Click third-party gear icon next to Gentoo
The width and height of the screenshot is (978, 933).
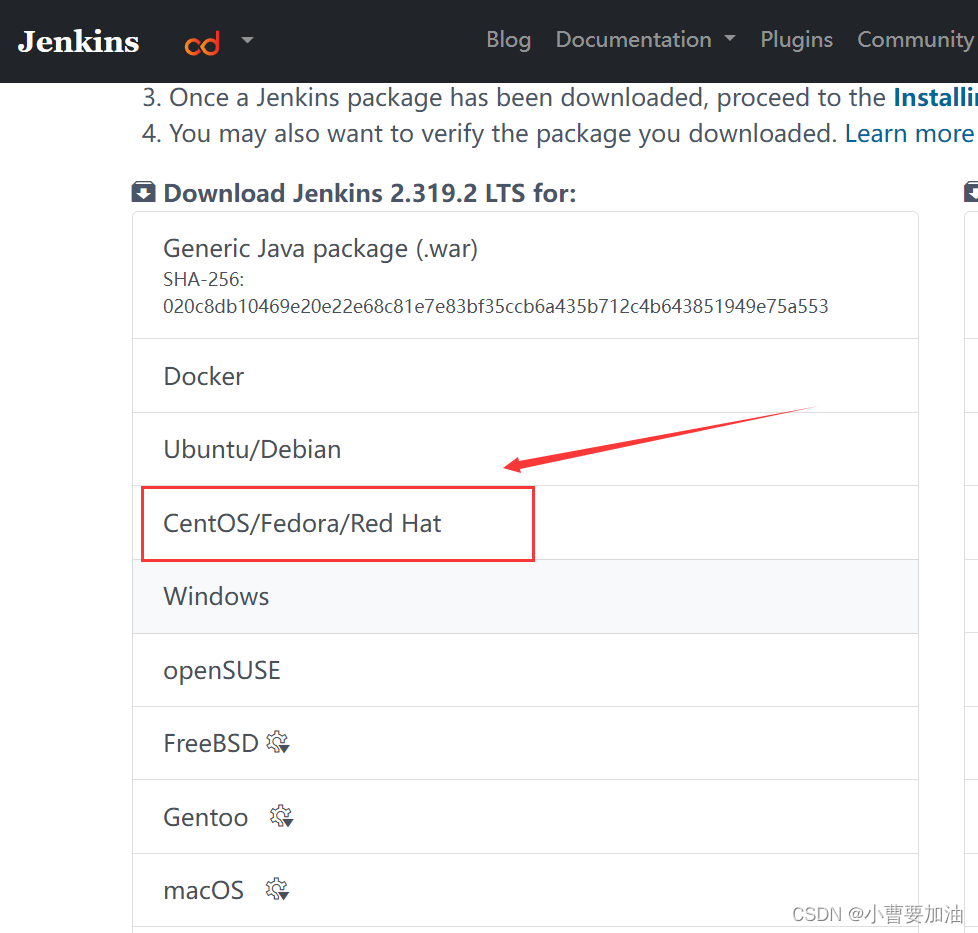281,816
